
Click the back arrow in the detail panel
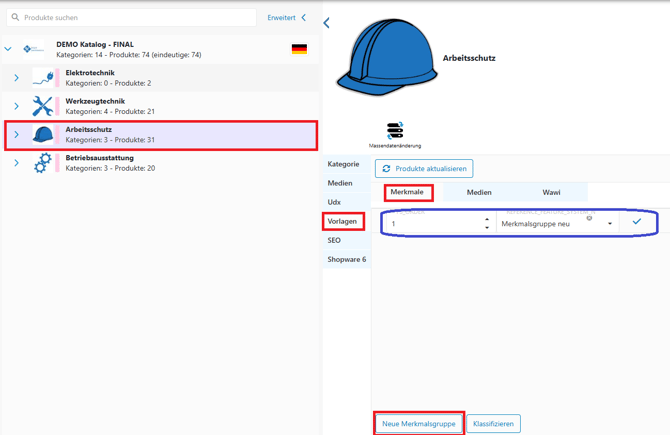click(327, 22)
